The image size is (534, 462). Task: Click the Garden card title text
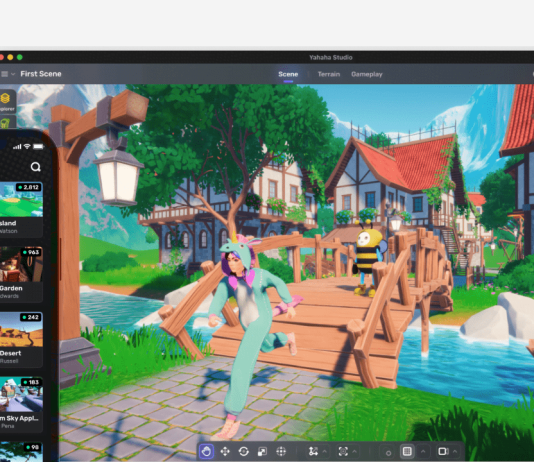(11, 288)
